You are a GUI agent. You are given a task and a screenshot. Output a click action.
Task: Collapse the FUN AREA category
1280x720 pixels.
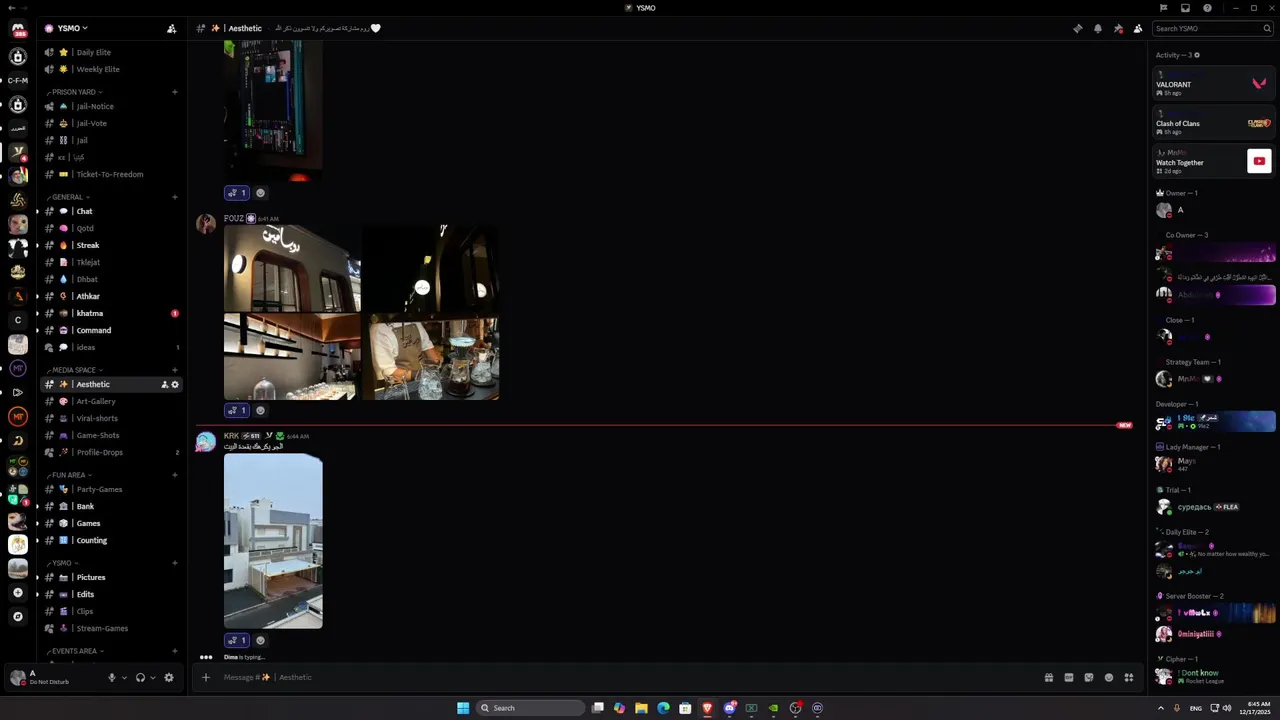click(70, 475)
